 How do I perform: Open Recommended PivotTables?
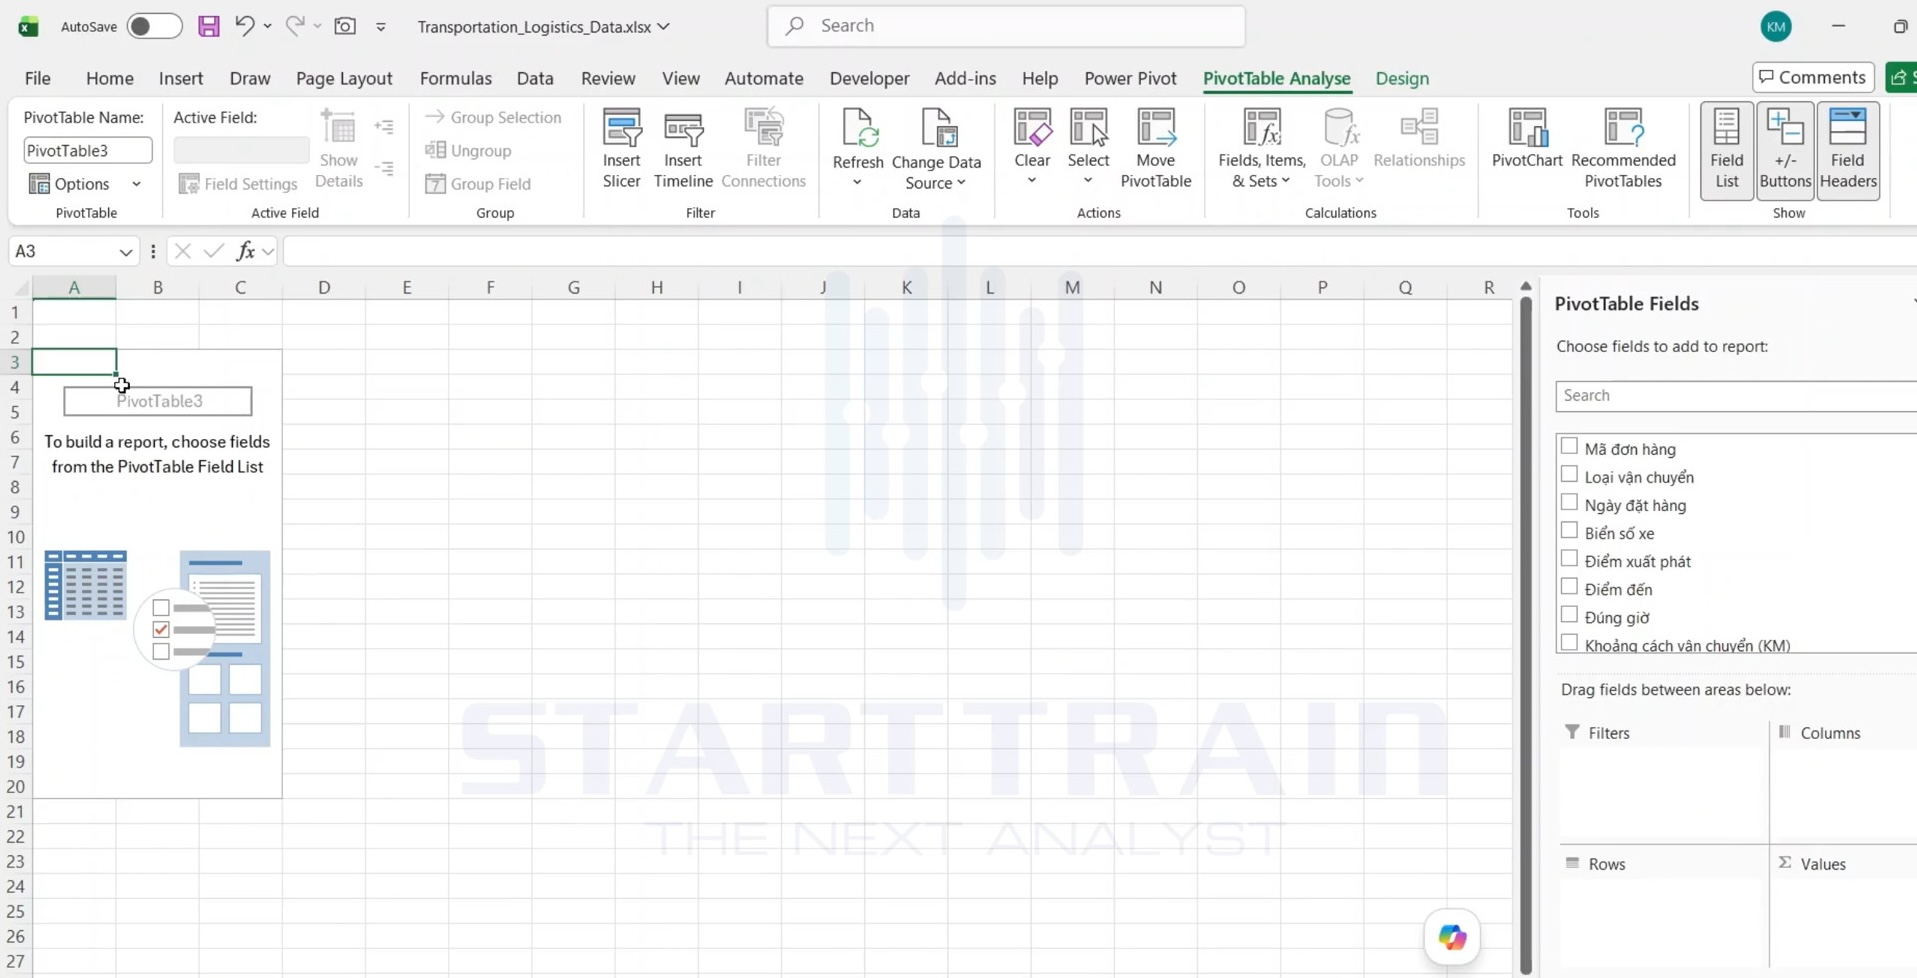(1623, 148)
